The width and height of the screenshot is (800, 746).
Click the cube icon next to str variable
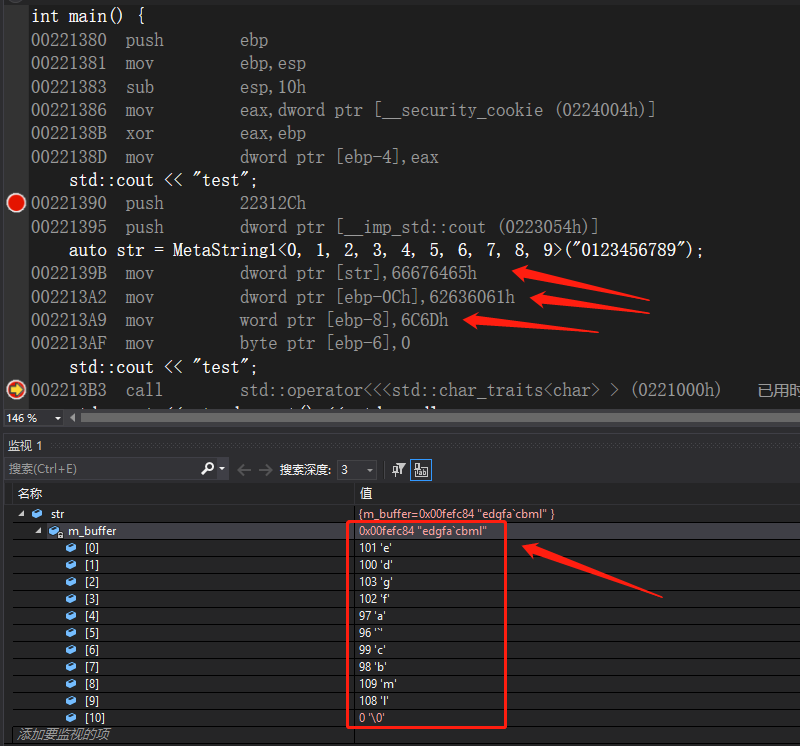[37, 513]
